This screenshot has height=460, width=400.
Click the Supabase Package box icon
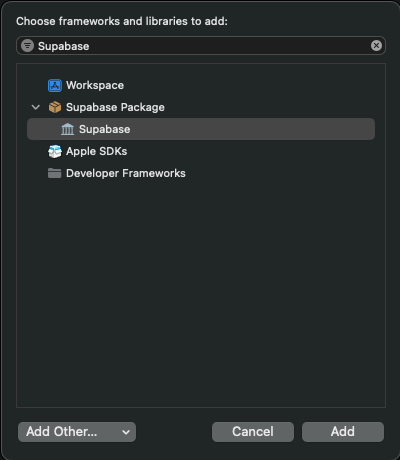[x=55, y=107]
